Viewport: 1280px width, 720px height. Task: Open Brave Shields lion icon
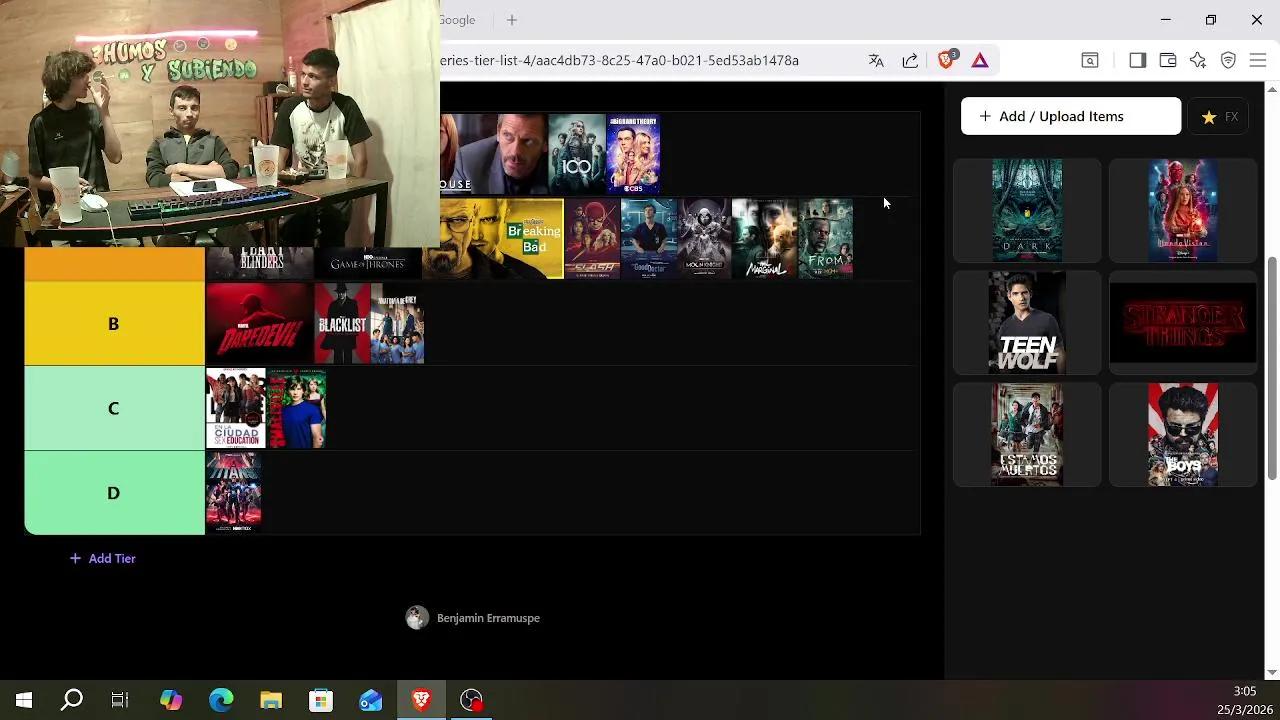point(946,60)
